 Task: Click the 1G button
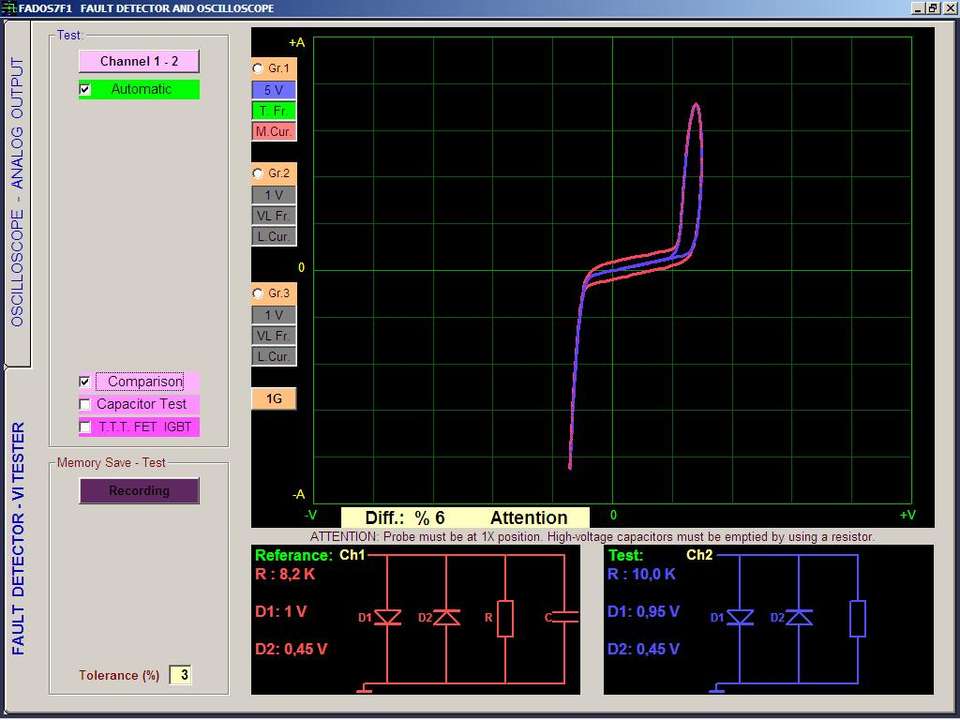(273, 399)
